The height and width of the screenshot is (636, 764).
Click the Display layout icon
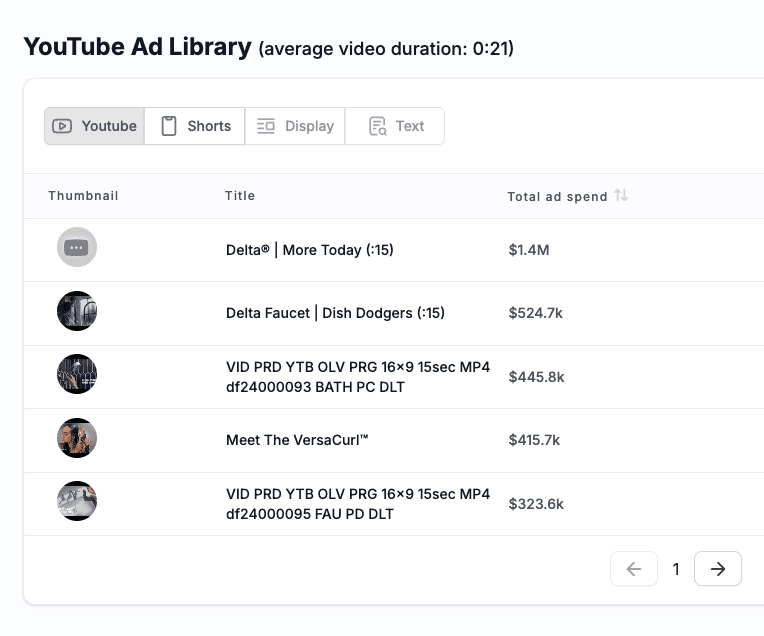tap(266, 126)
